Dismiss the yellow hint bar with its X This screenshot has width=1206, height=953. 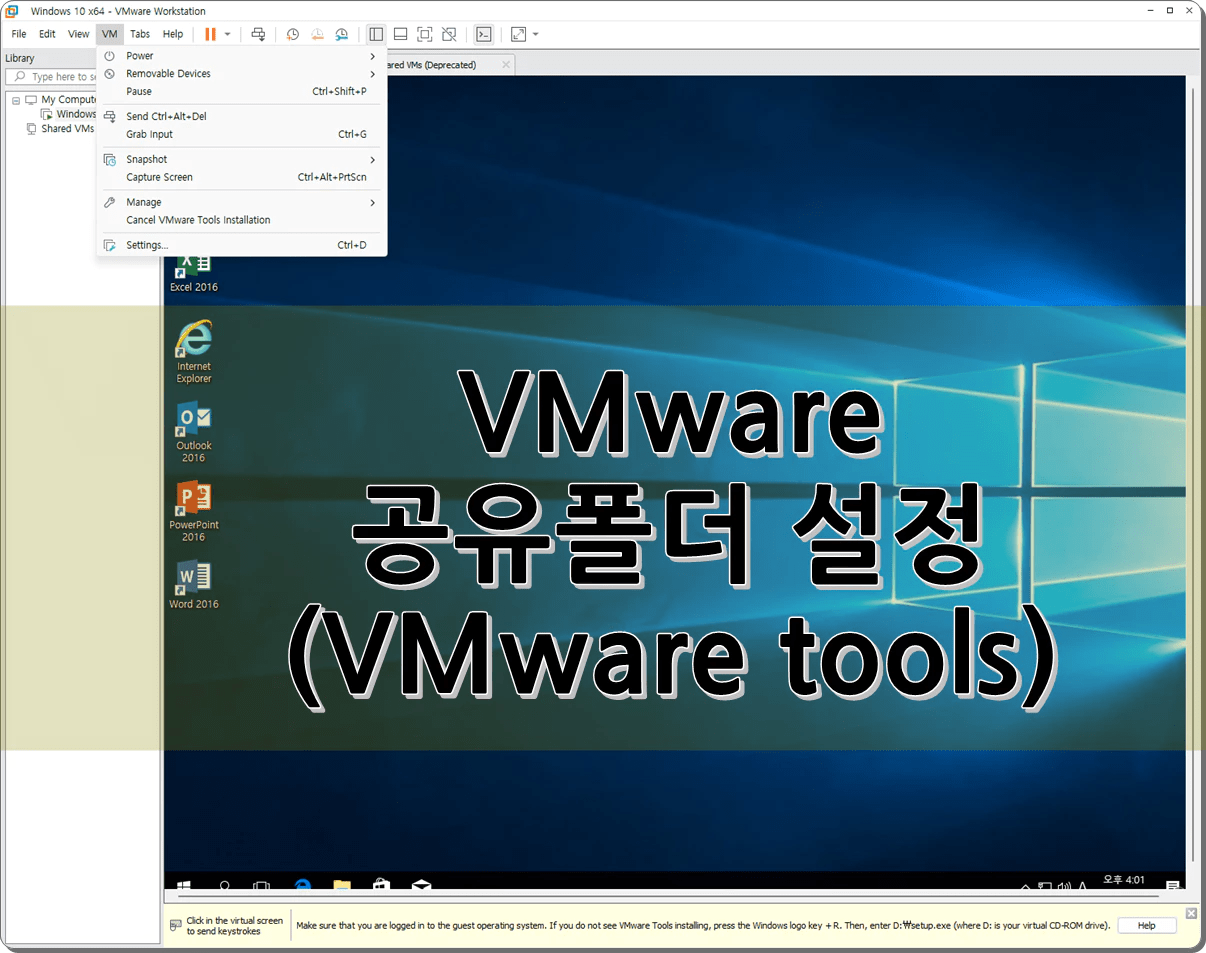[1191, 913]
